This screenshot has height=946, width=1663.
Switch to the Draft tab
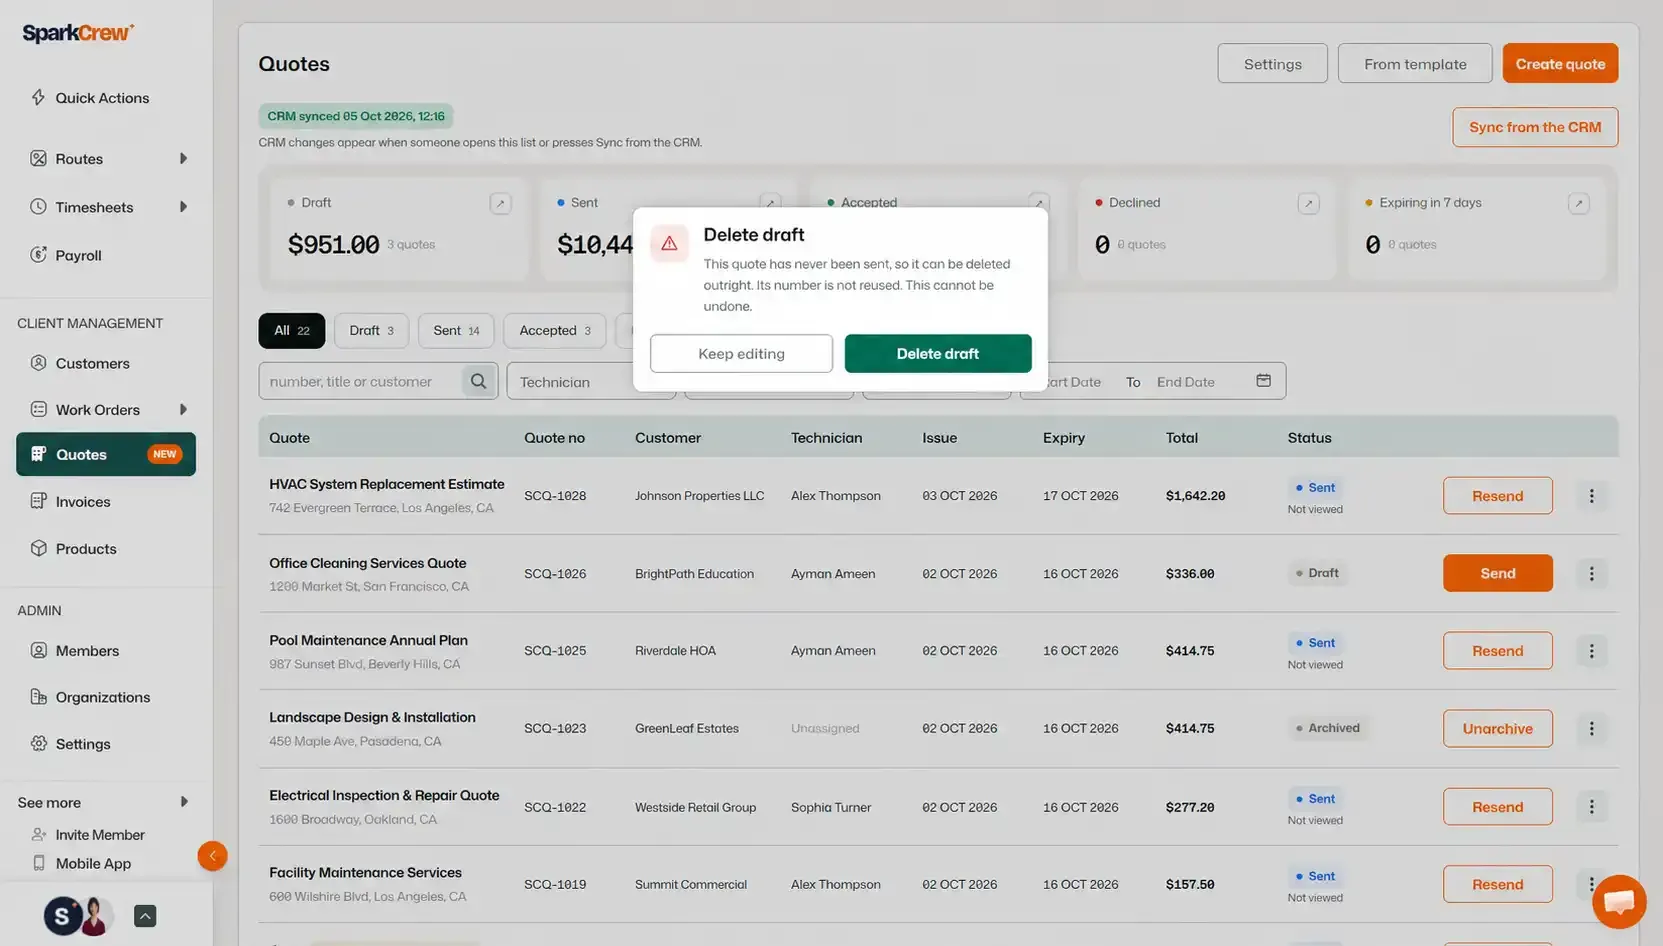[371, 330]
